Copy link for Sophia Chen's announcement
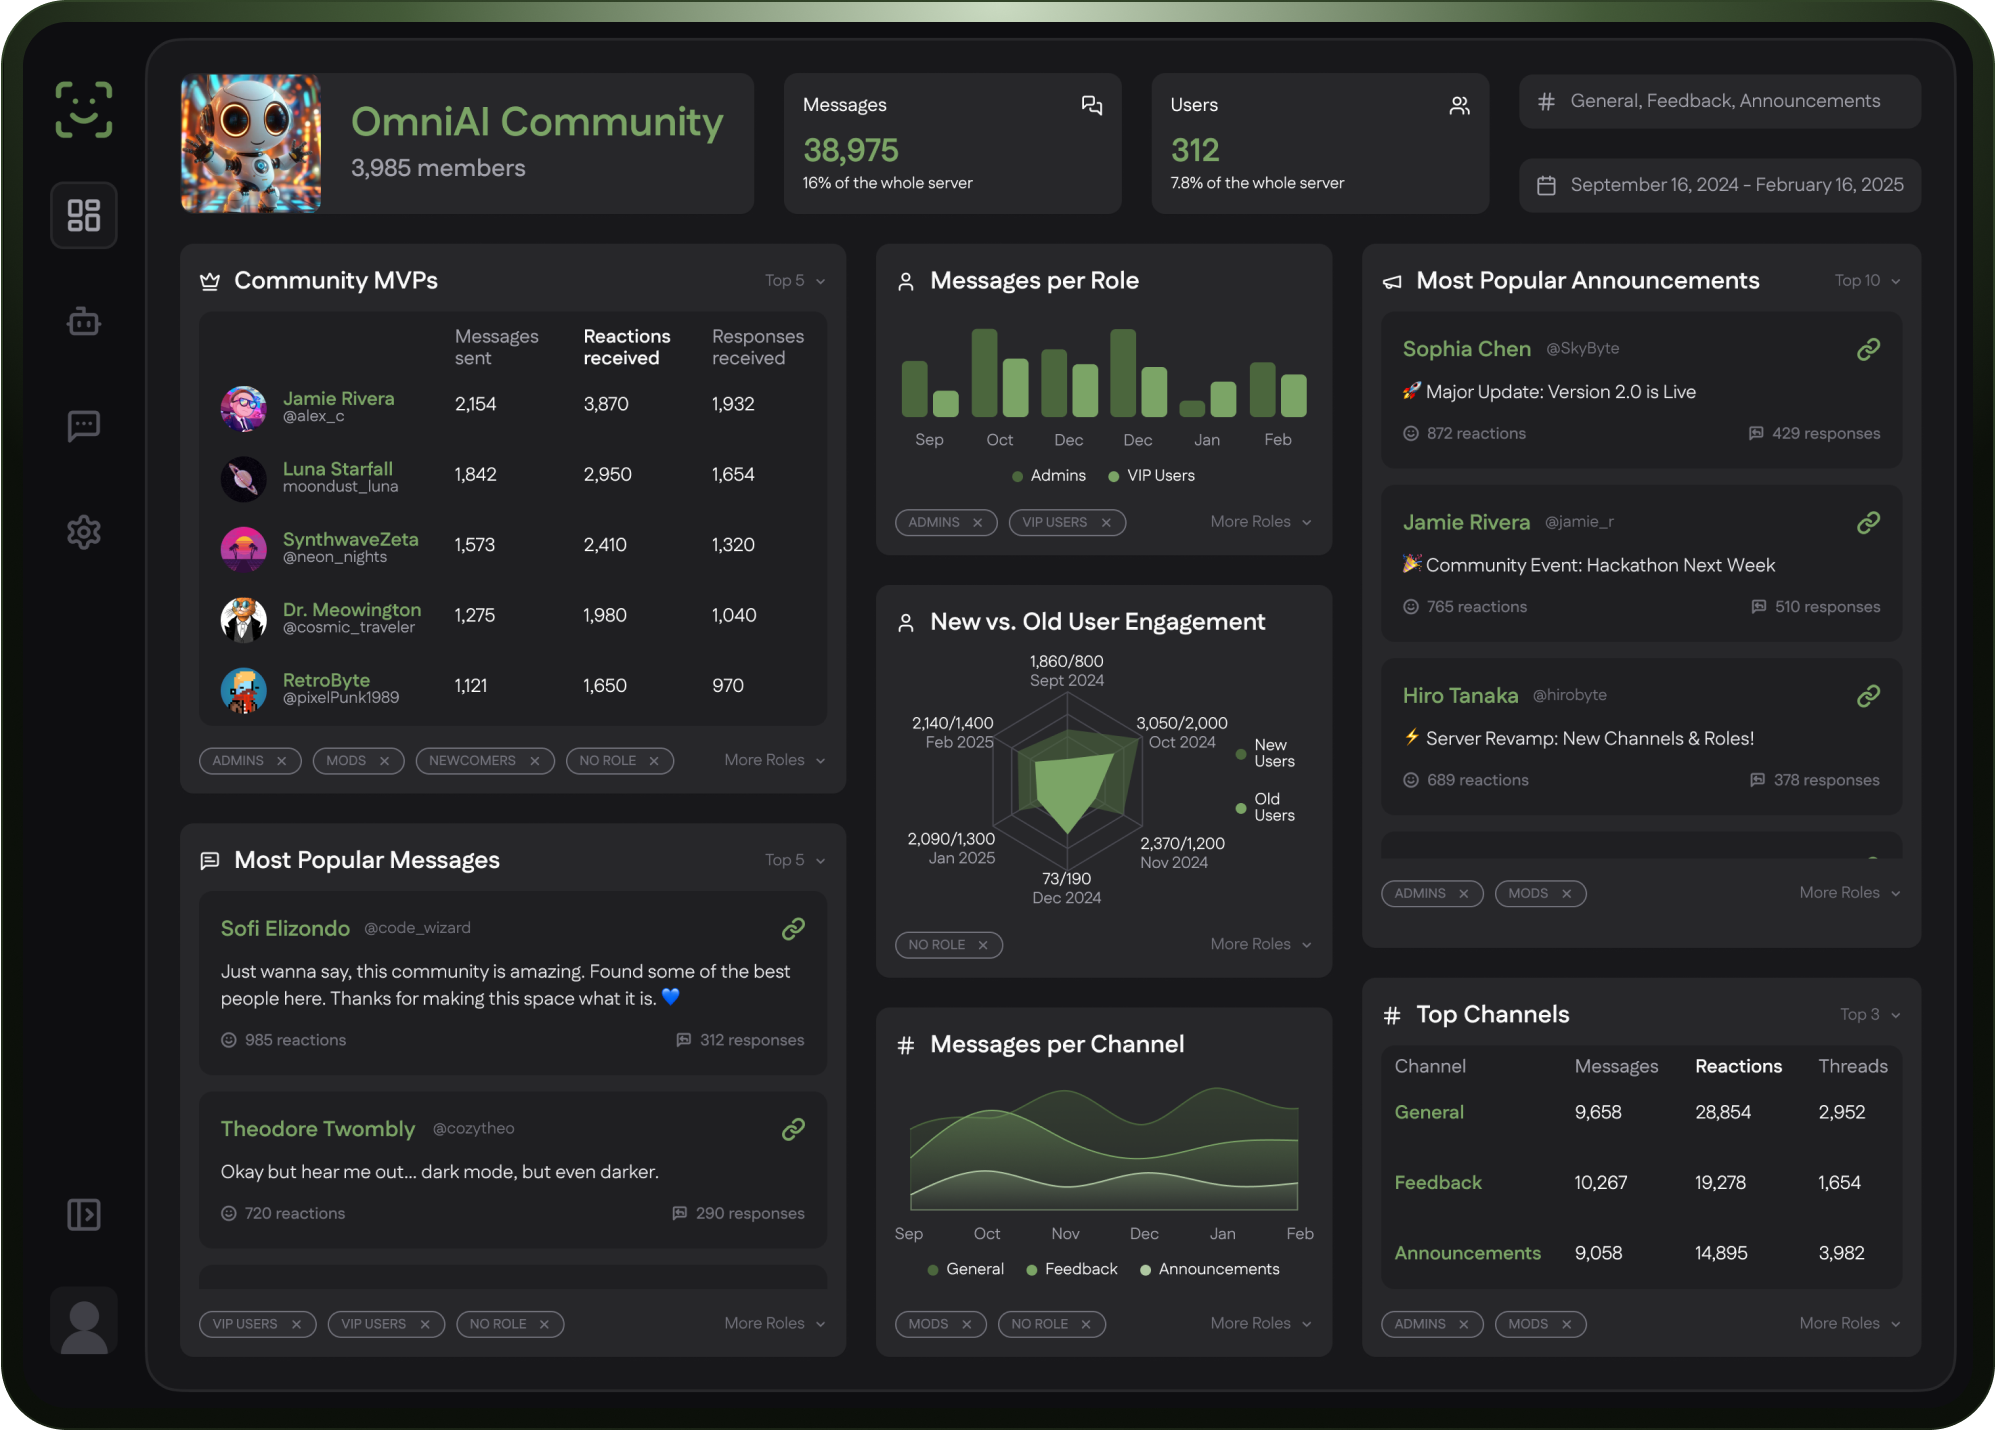 point(1868,349)
